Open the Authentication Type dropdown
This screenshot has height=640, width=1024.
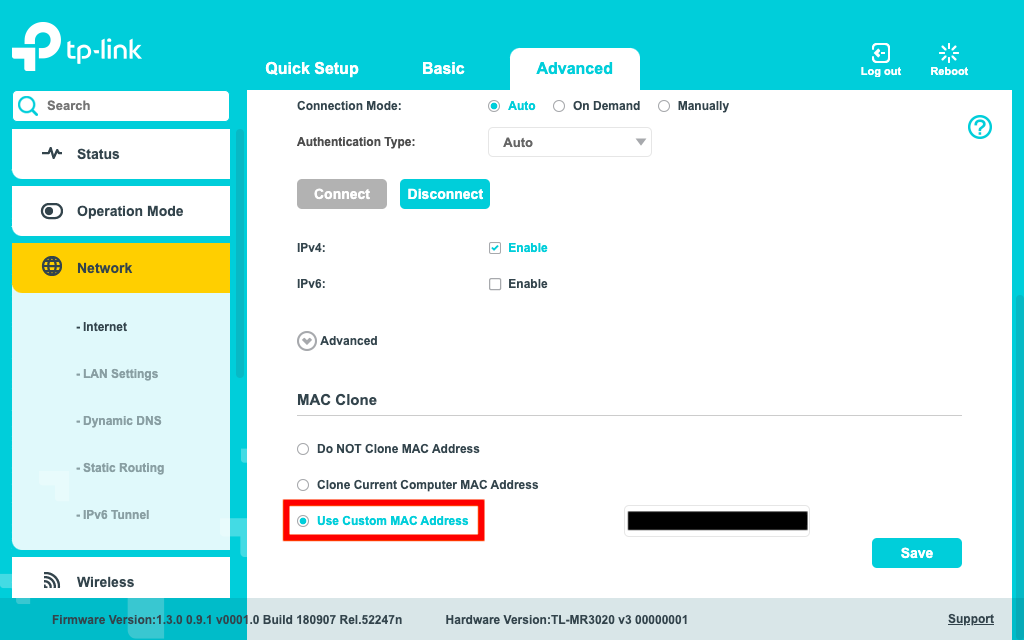[x=569, y=142]
